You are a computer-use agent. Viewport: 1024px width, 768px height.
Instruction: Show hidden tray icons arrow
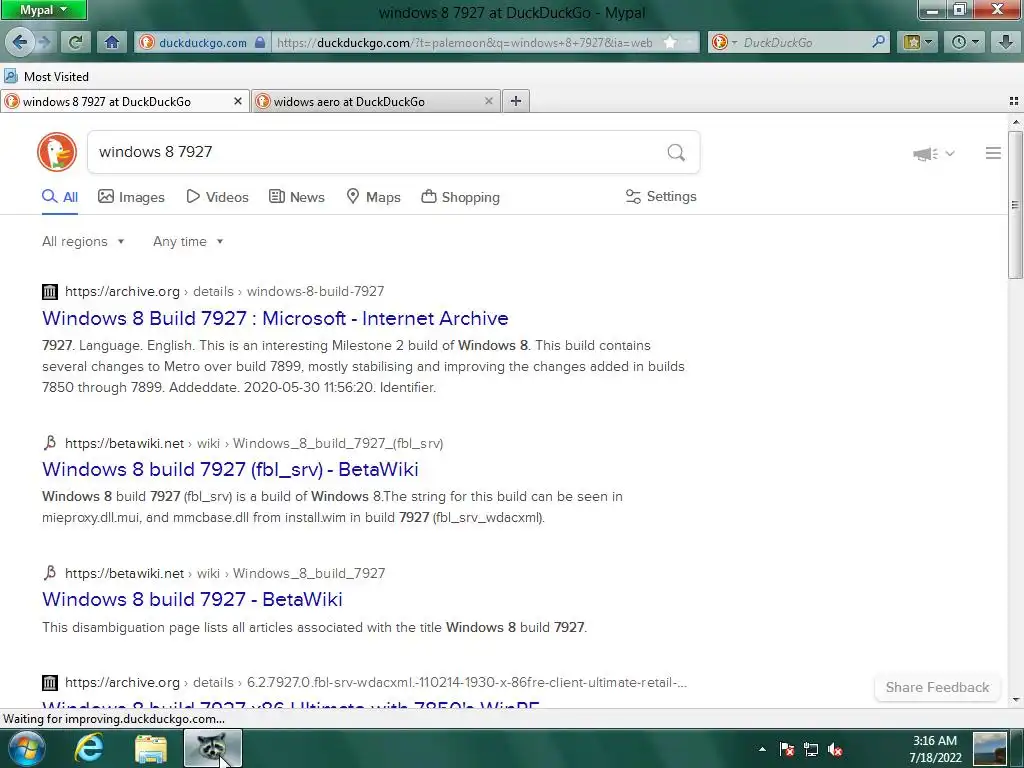click(762, 749)
